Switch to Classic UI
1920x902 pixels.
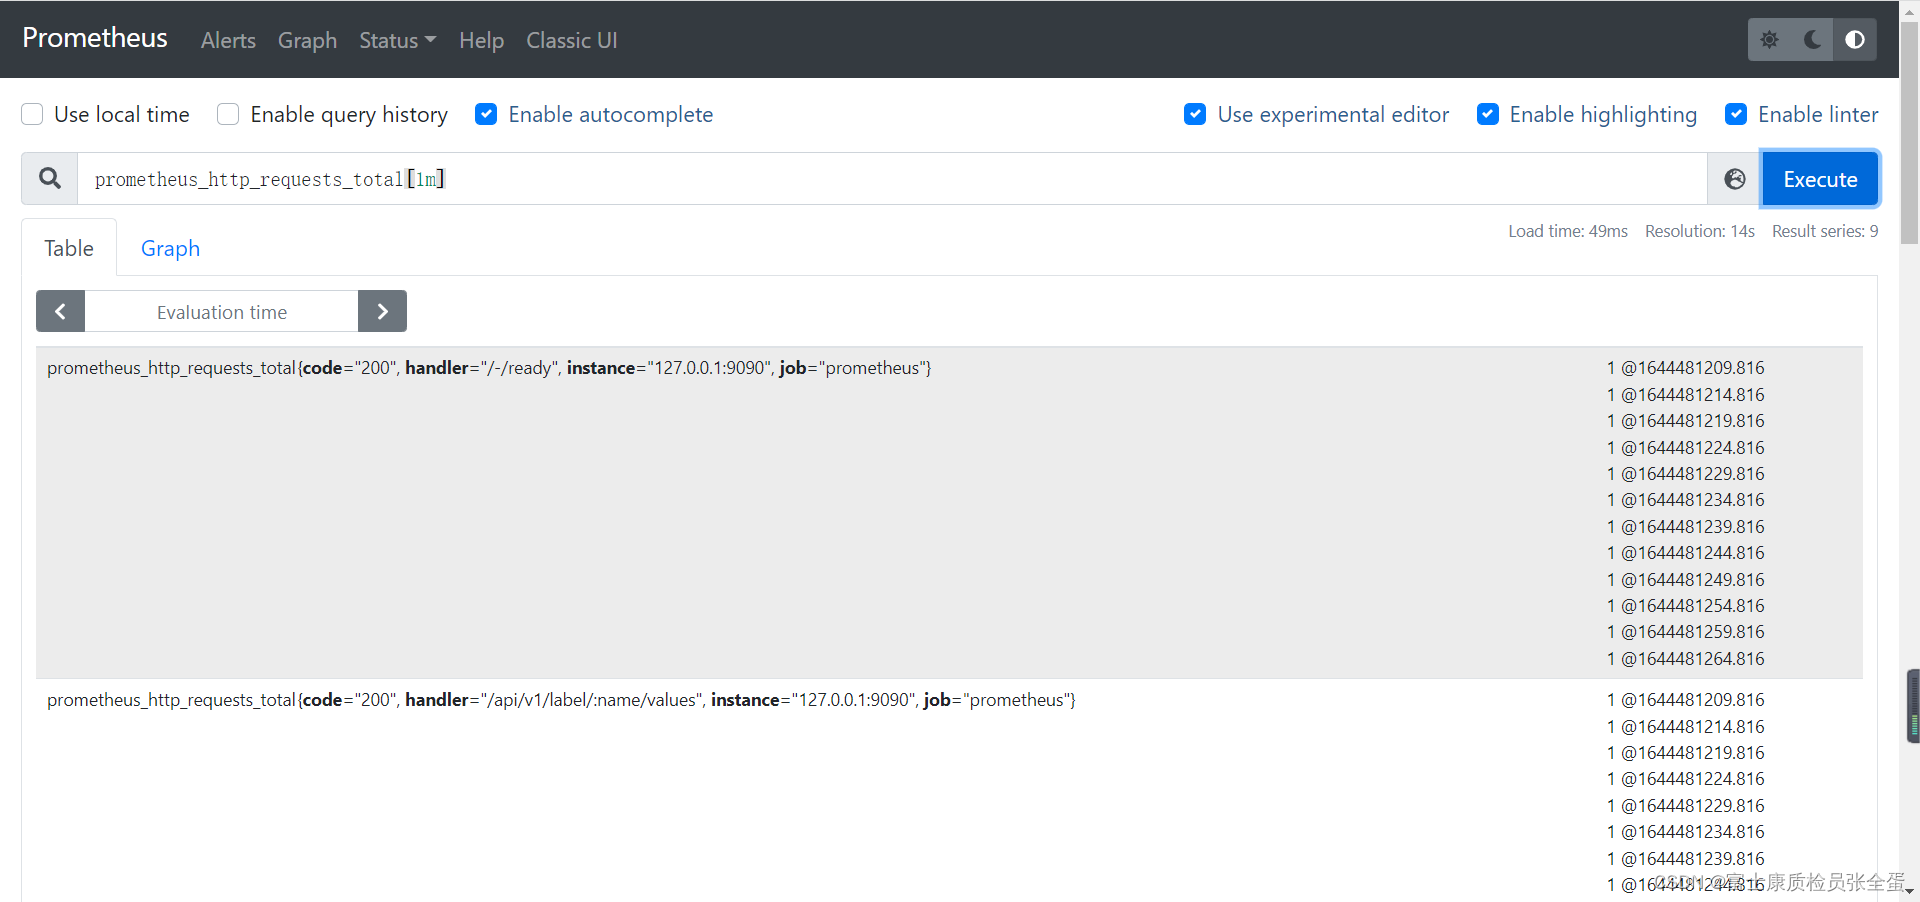click(572, 40)
